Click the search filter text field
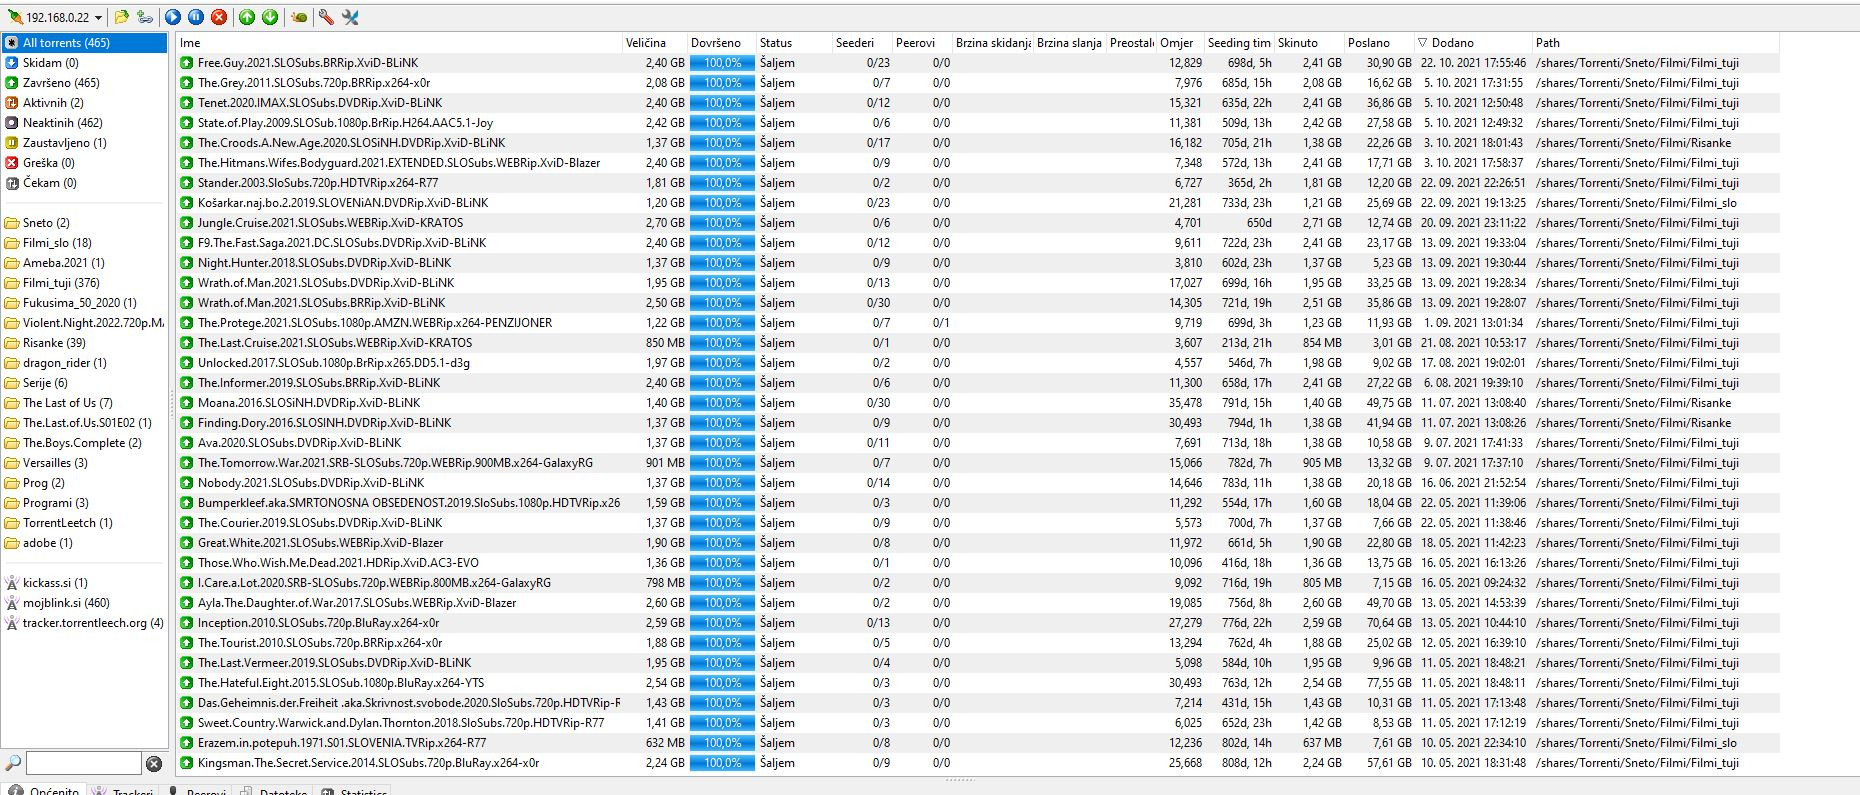The height and width of the screenshot is (795, 1860). [x=84, y=763]
